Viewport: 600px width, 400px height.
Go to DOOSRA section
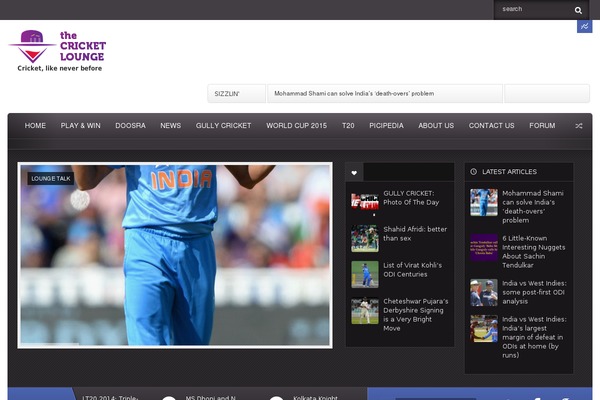tap(130, 126)
